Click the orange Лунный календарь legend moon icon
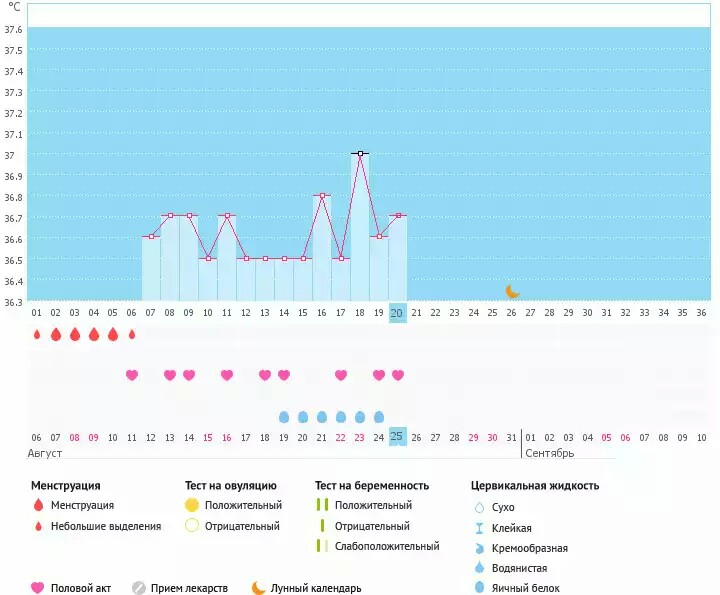This screenshot has width=720, height=595. 259,588
